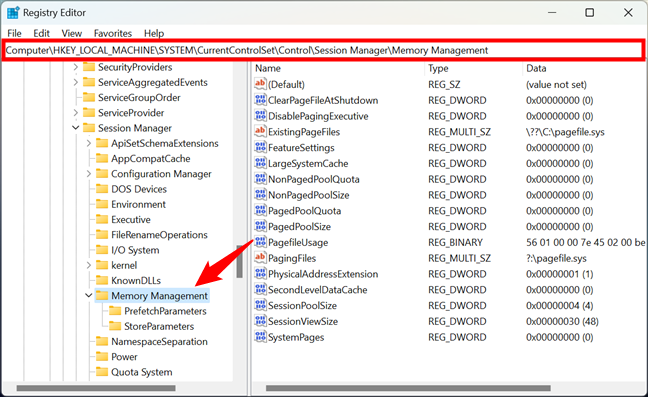Expand the kernel key
The width and height of the screenshot is (648, 397).
click(x=89, y=265)
